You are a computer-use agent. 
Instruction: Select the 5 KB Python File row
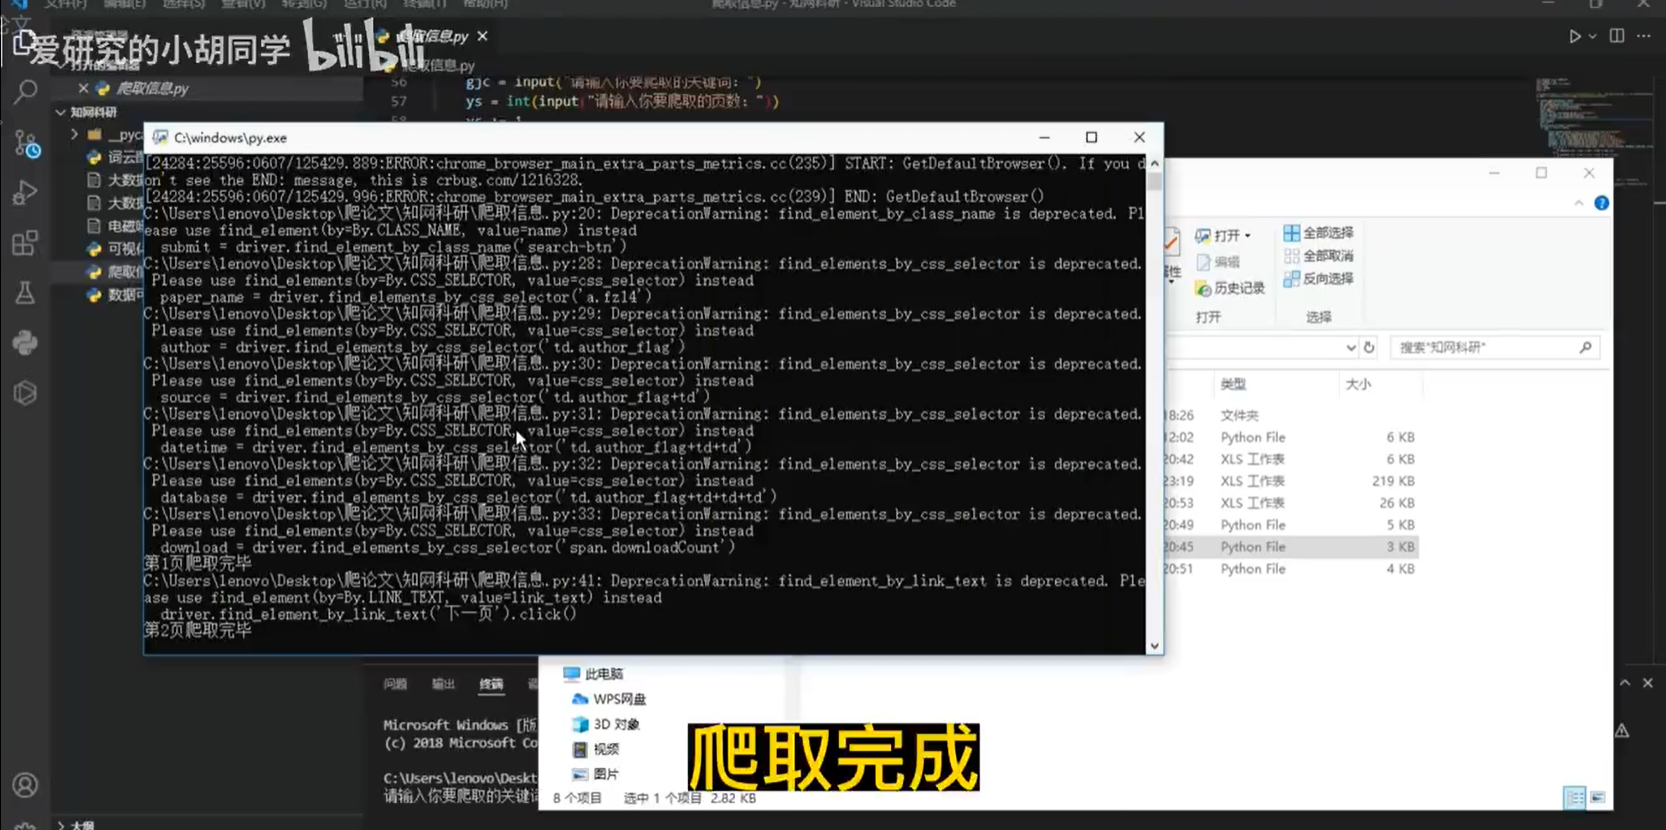click(x=1290, y=525)
